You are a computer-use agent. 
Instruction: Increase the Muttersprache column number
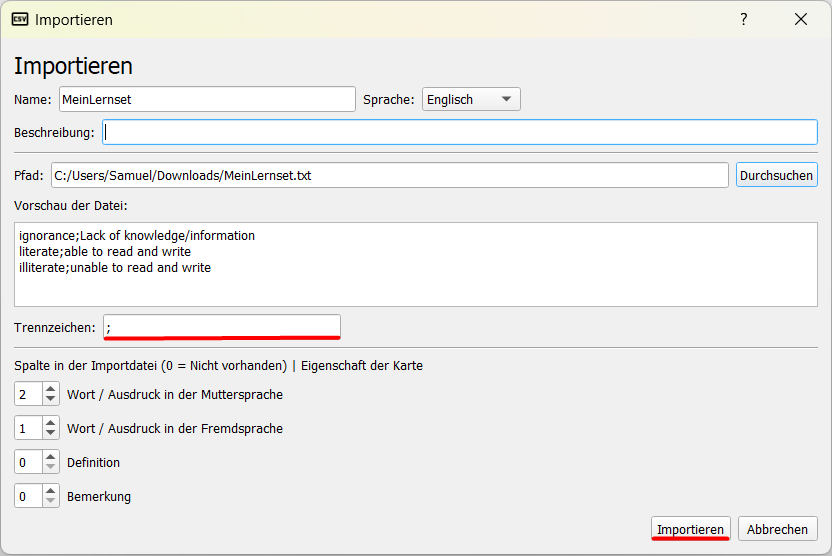tap(51, 389)
